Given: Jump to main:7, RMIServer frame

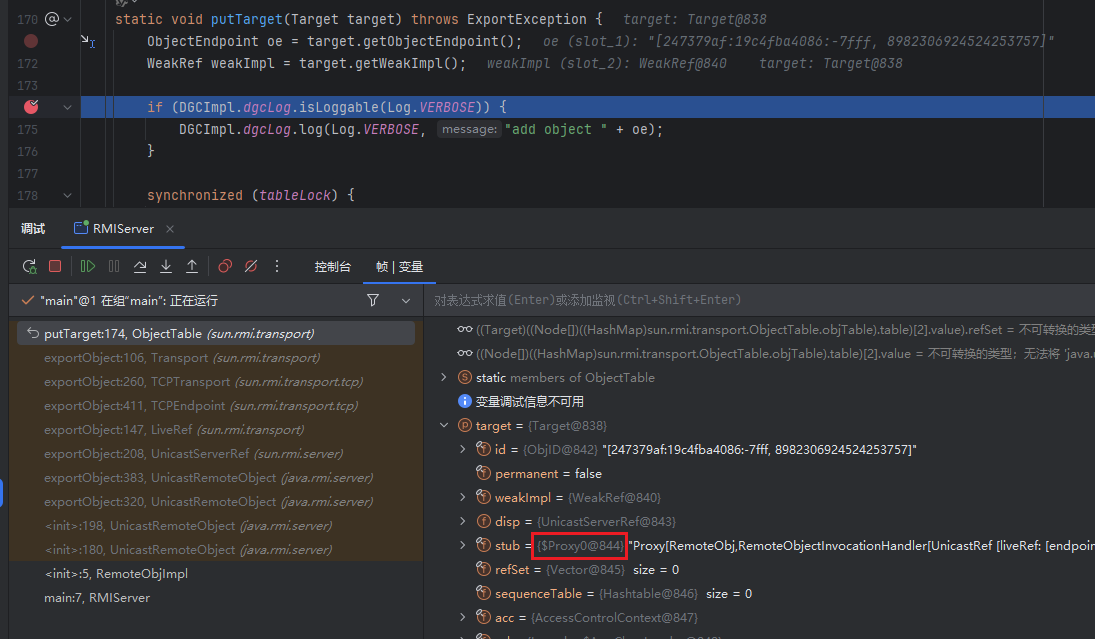Looking at the screenshot, I should (x=96, y=597).
